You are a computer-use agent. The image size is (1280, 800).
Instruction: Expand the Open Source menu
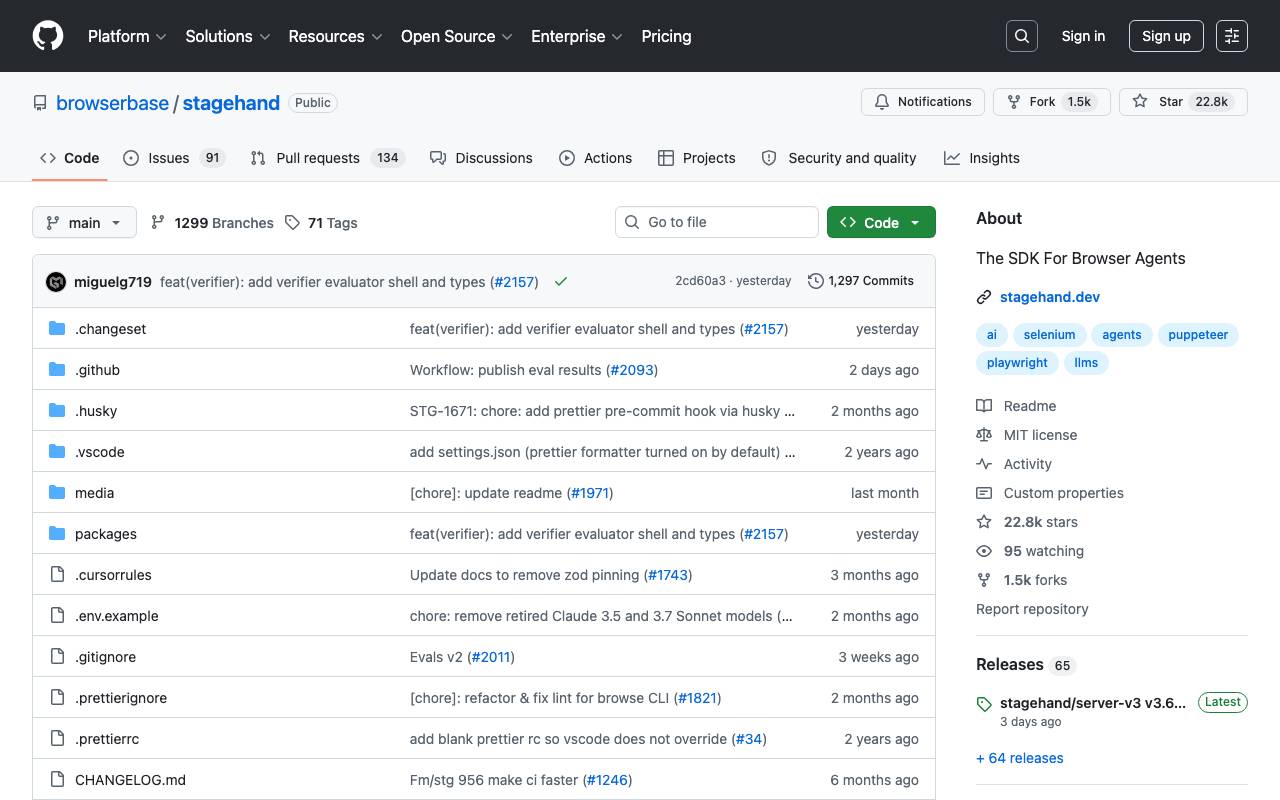[457, 36]
